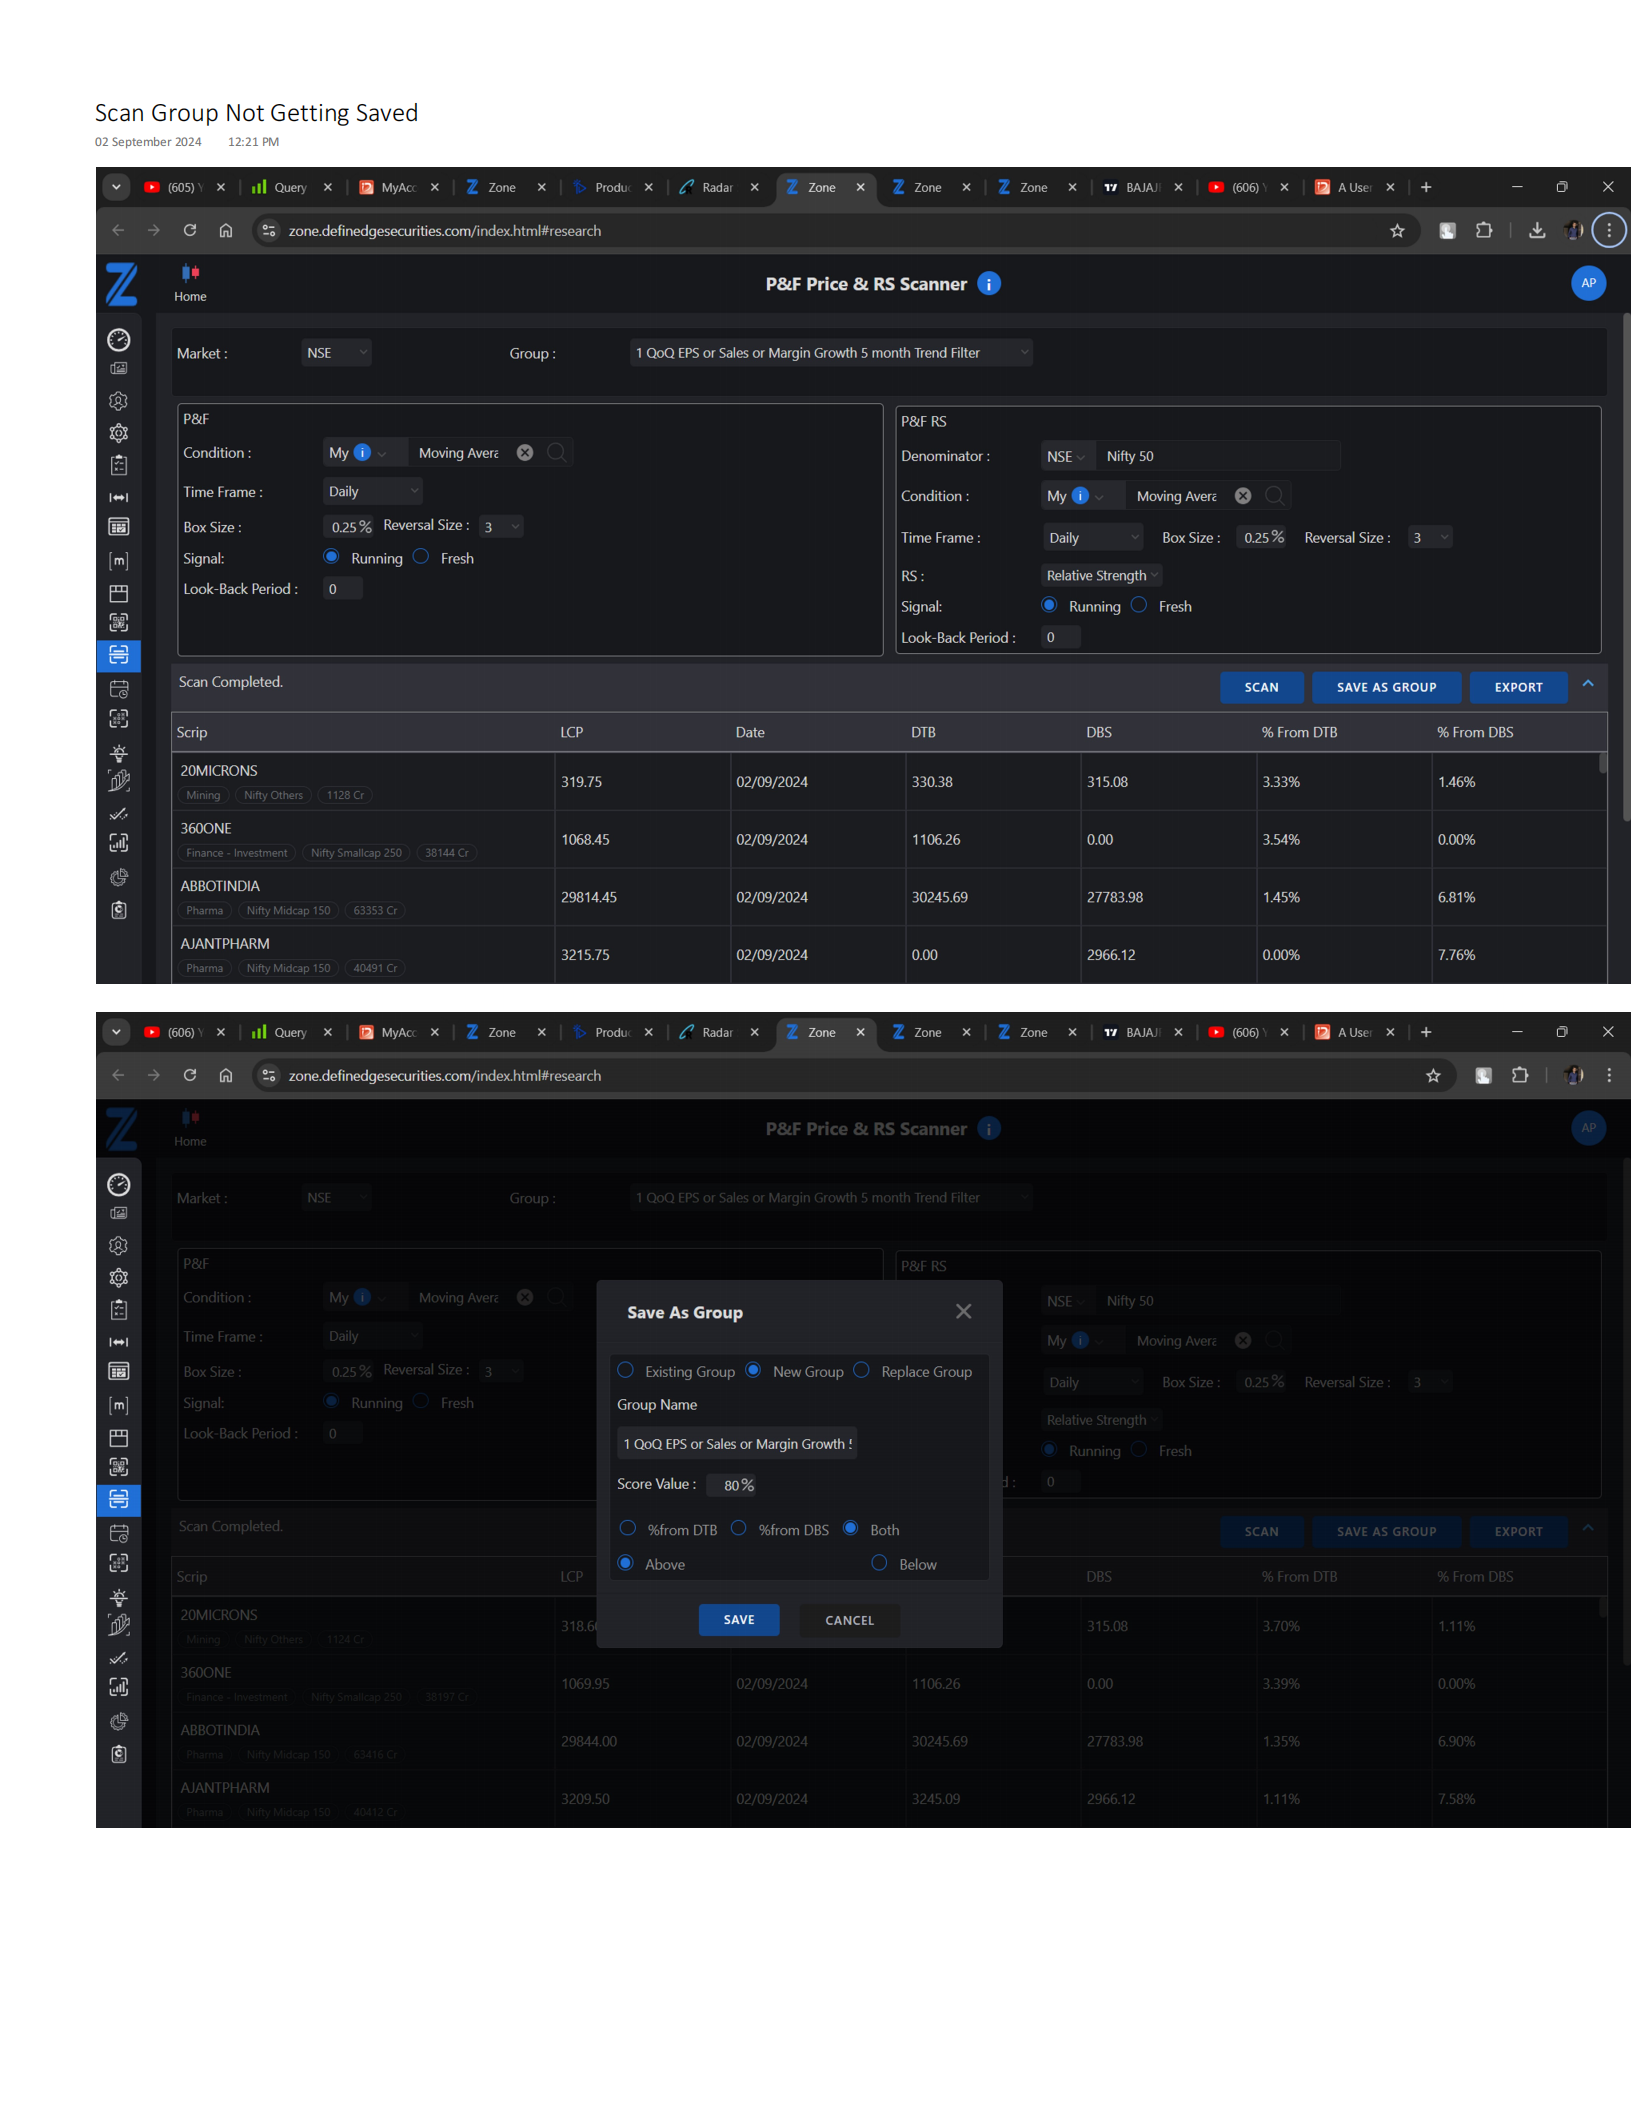This screenshot has height=2112, width=1632.
Task: Click the Group Name field in Save As Group dialog
Action: pos(738,1443)
